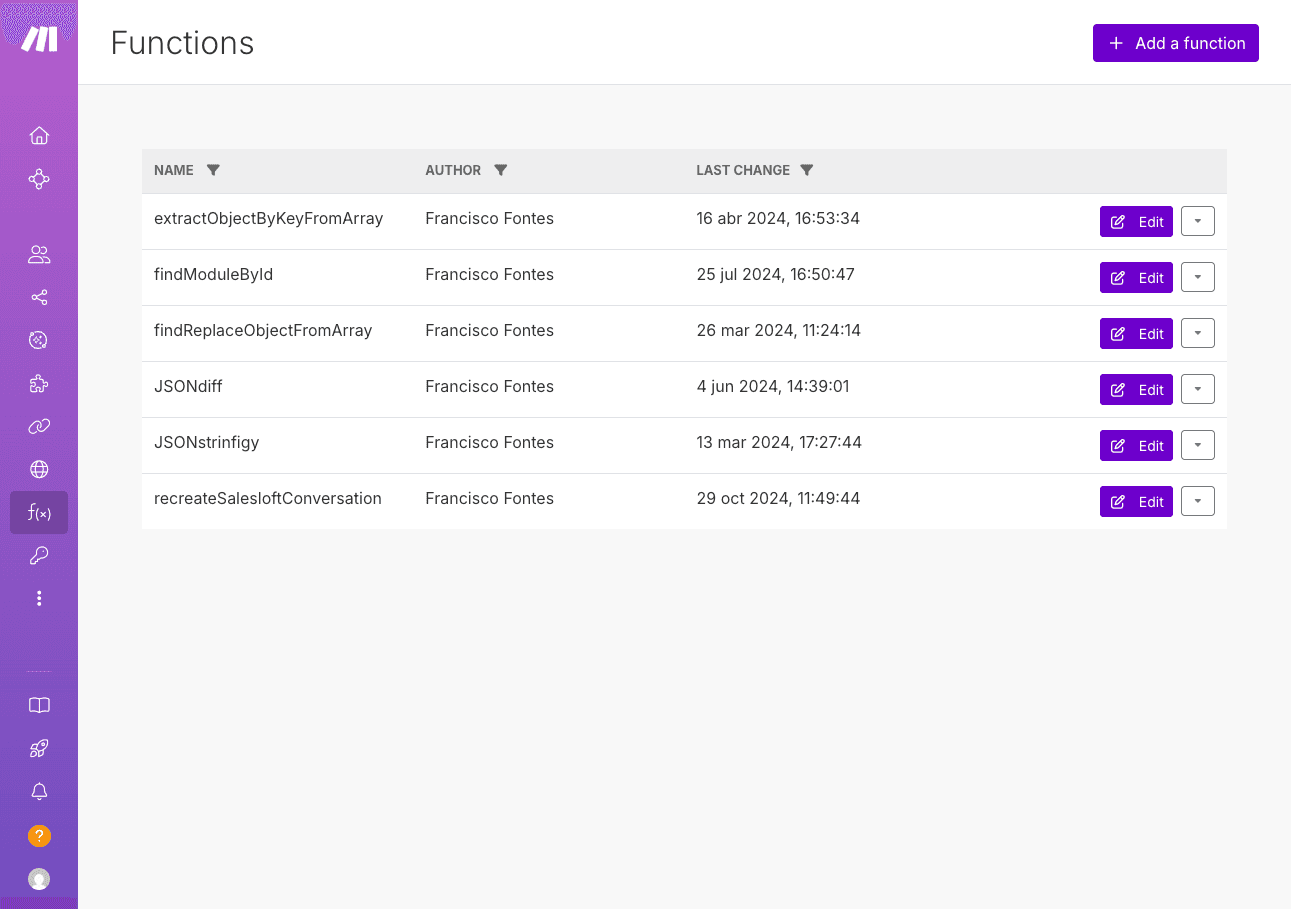This screenshot has height=909, width=1291.
Task: Filter the NAME column
Action: 213,170
